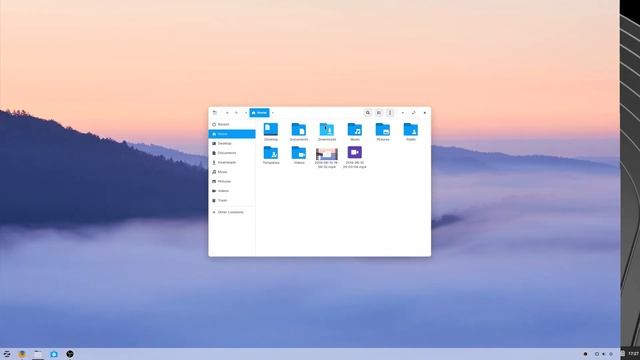Open Other Locations in the sidebar
640x360 pixels.
click(x=232, y=212)
